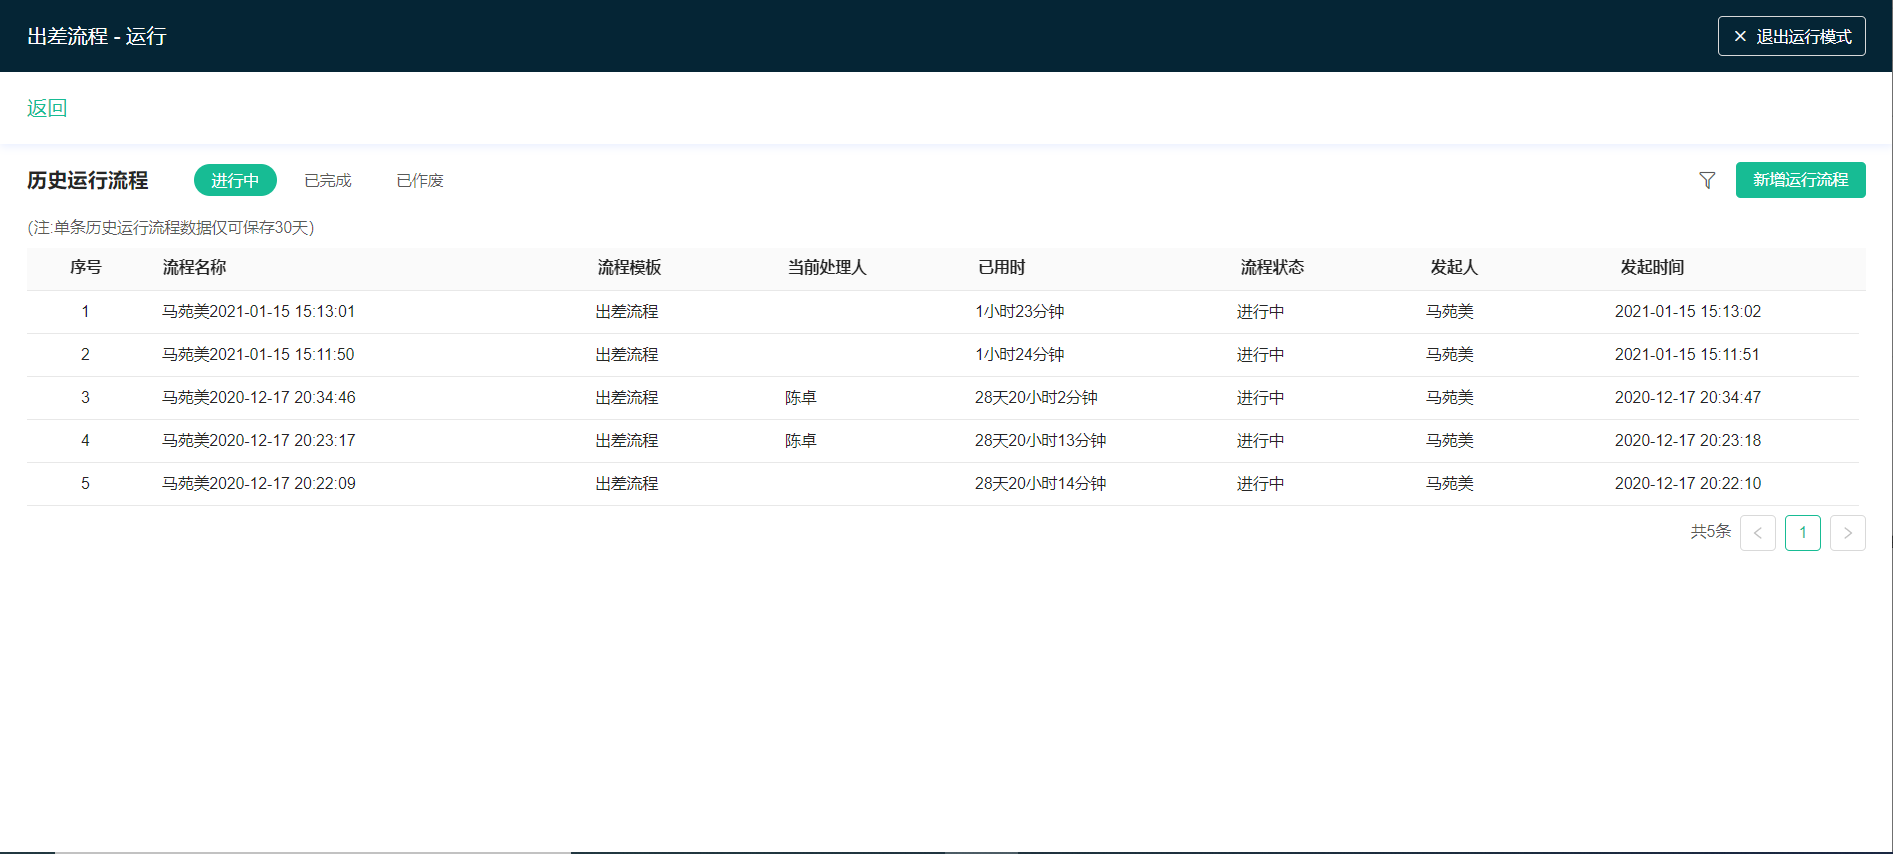
Task: Click elapsed time 28天20小时13分钟
Action: pyautogui.click(x=1041, y=440)
